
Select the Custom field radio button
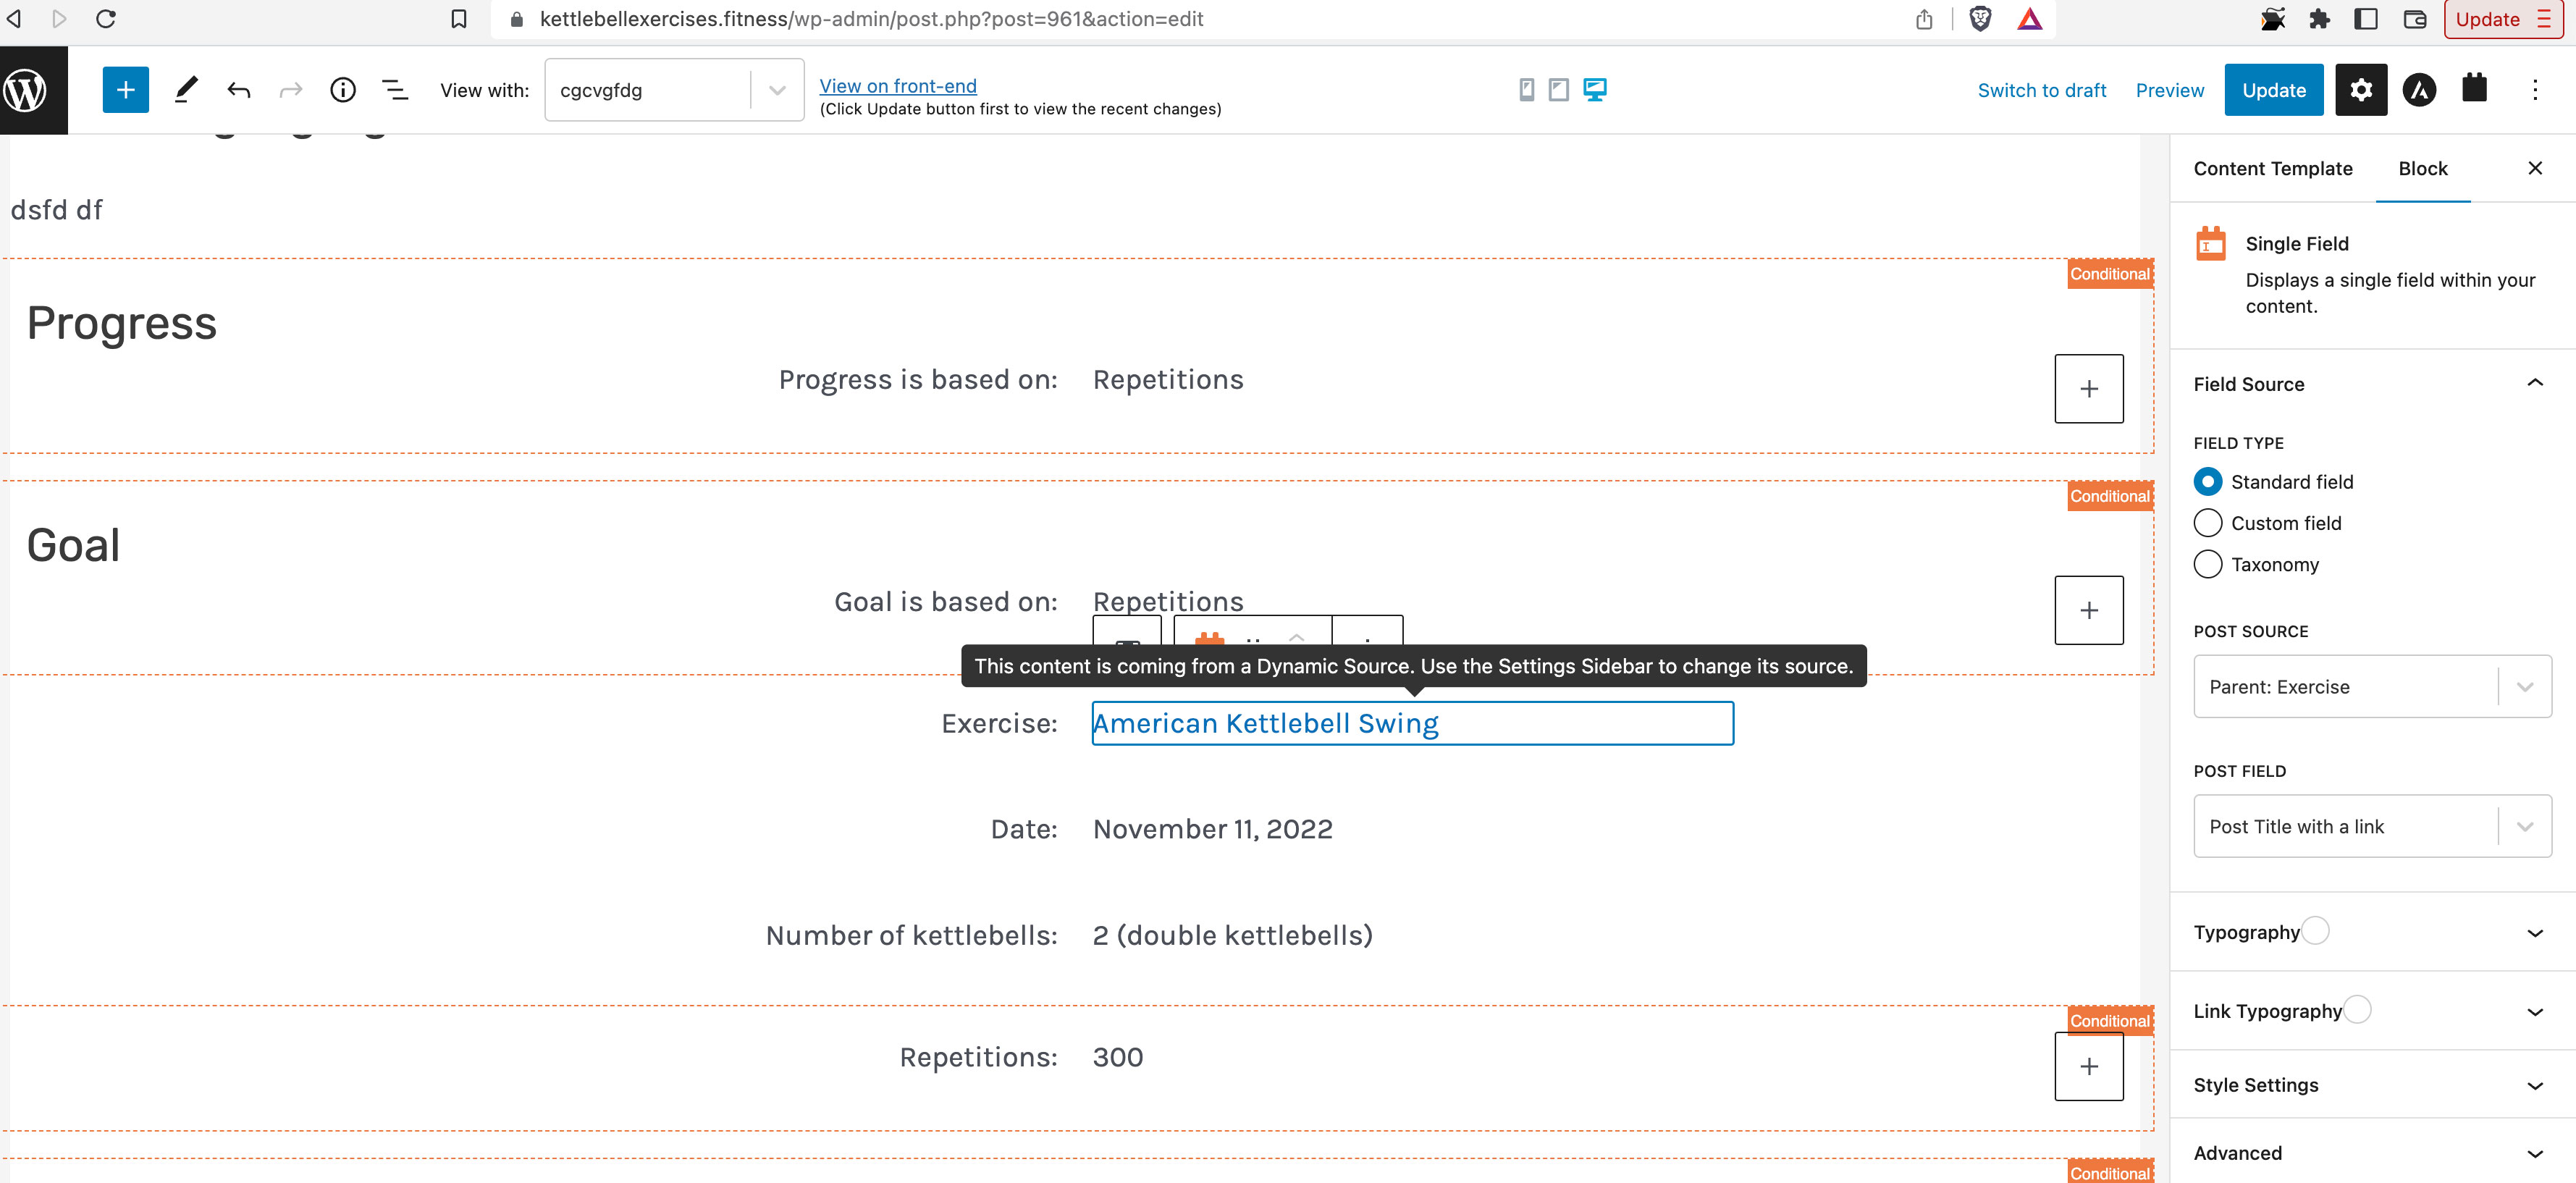pyautogui.click(x=2208, y=523)
